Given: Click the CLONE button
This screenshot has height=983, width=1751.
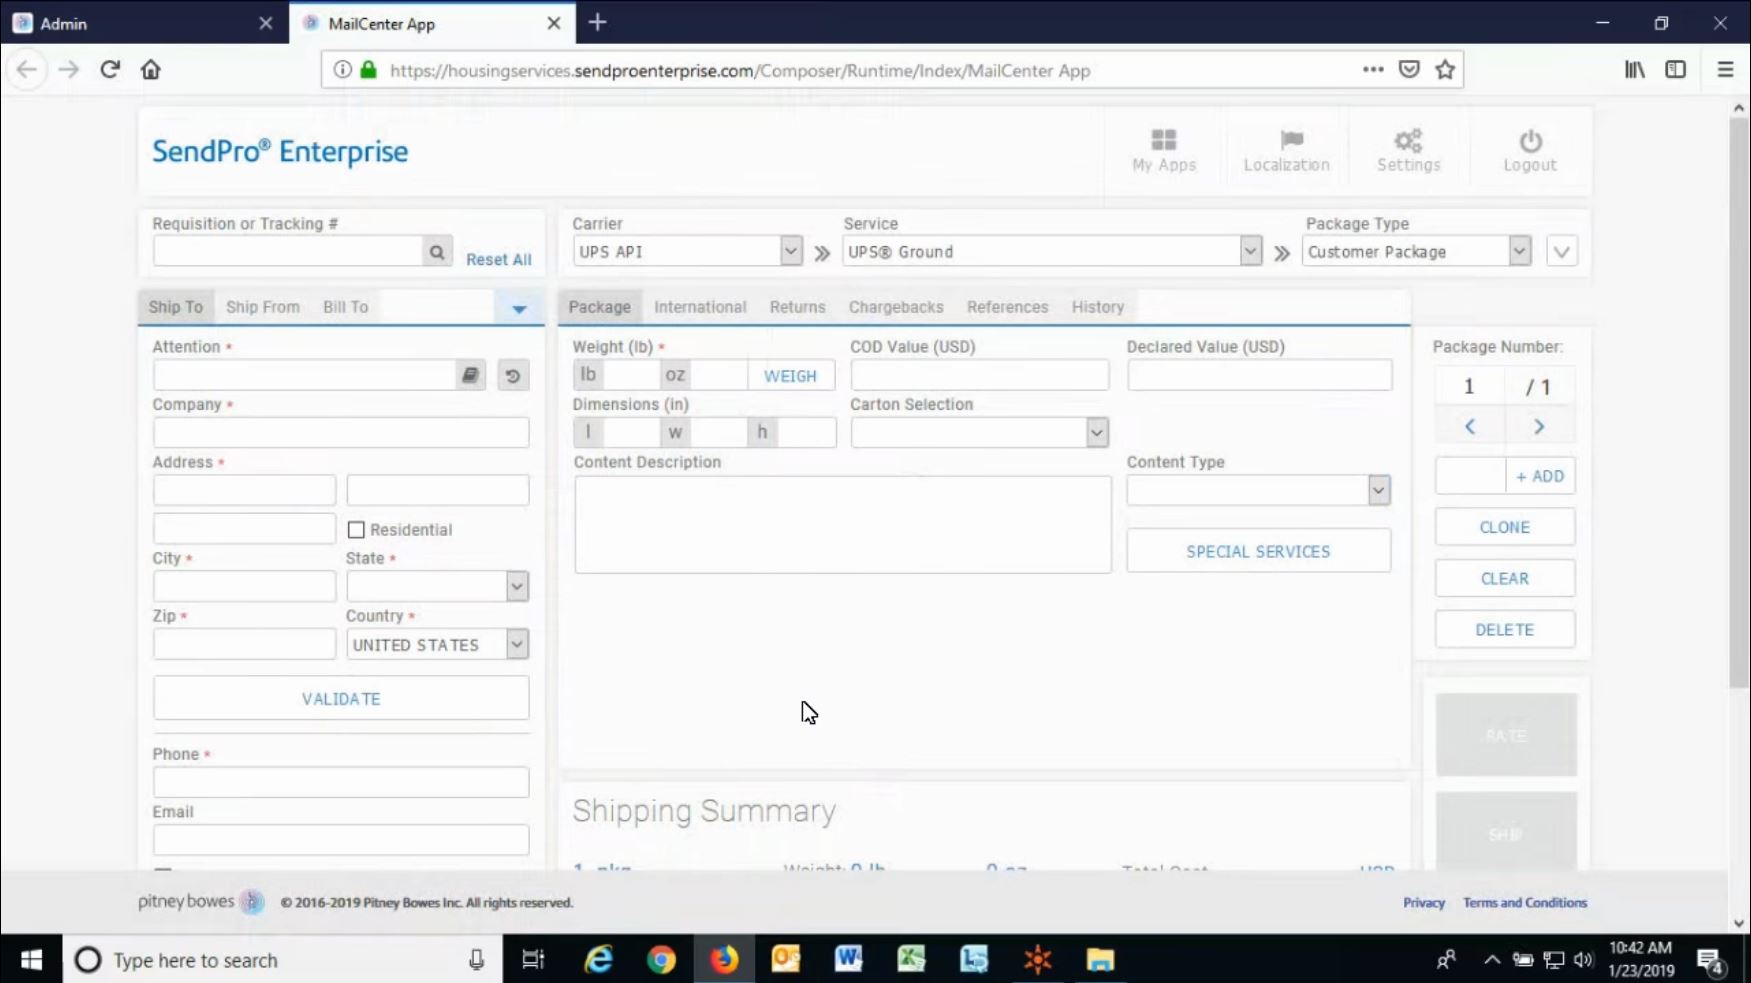Looking at the screenshot, I should click(1505, 527).
